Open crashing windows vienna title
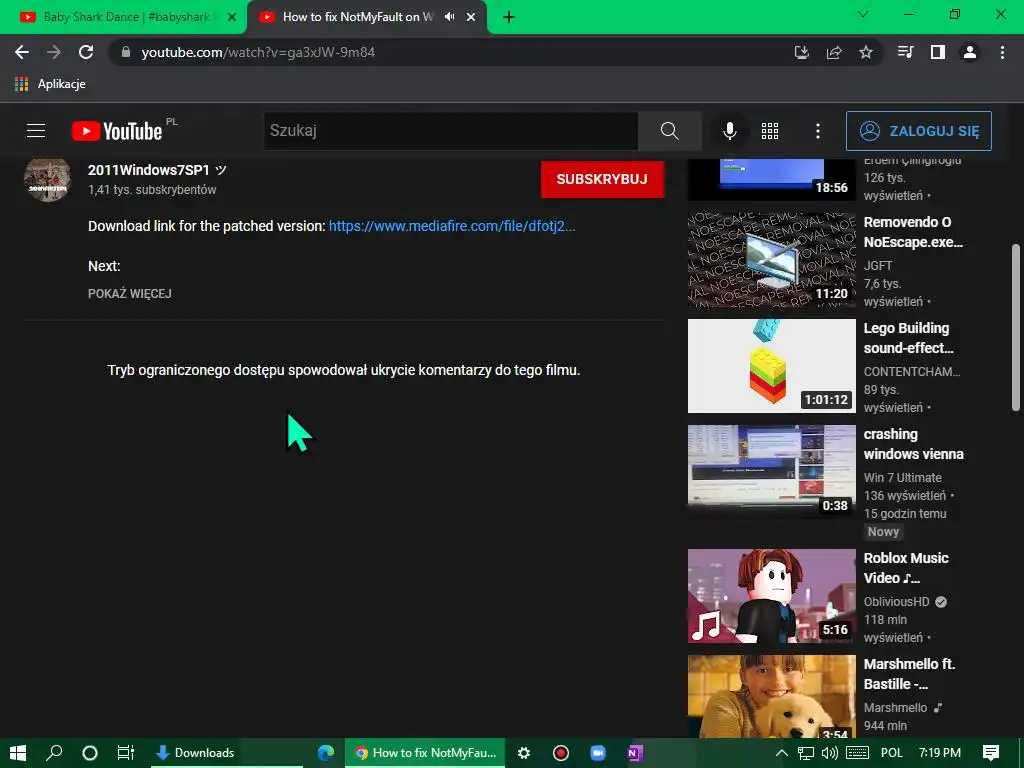The image size is (1024, 768). click(914, 444)
